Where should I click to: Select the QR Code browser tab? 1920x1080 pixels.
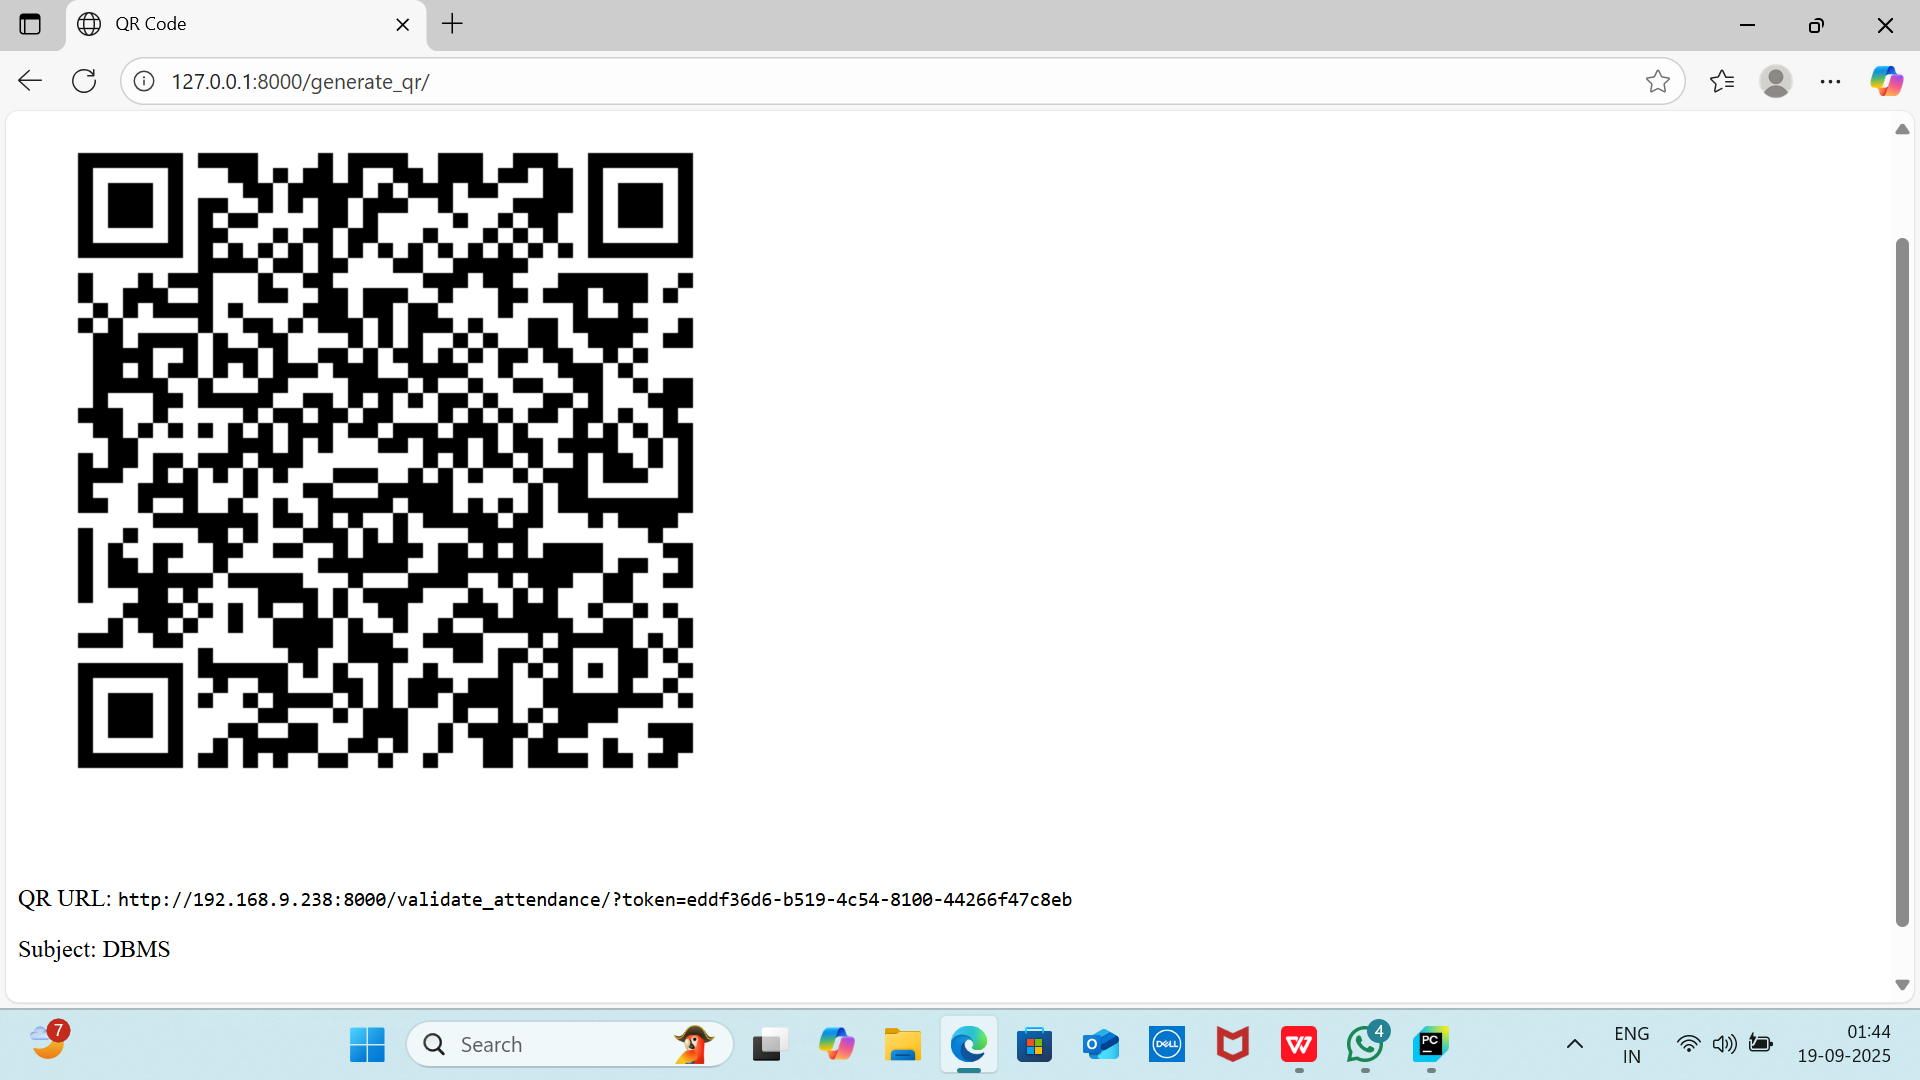pyautogui.click(x=246, y=24)
